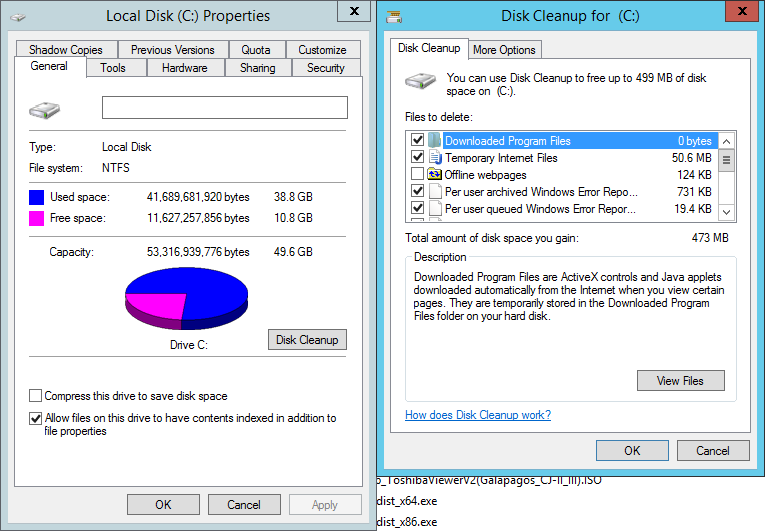Click the magenta Free space color swatch
The width and height of the screenshot is (765, 531).
click(x=37, y=218)
